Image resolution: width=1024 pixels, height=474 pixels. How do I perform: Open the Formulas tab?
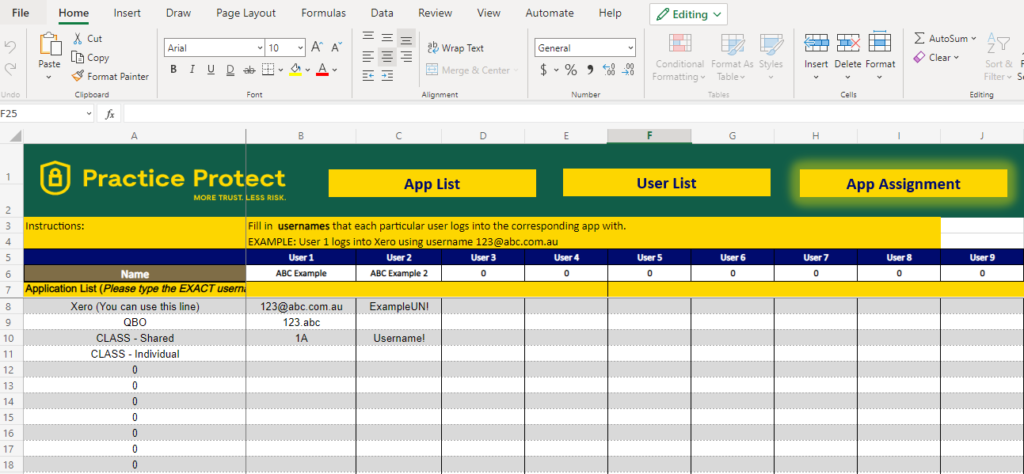click(325, 13)
